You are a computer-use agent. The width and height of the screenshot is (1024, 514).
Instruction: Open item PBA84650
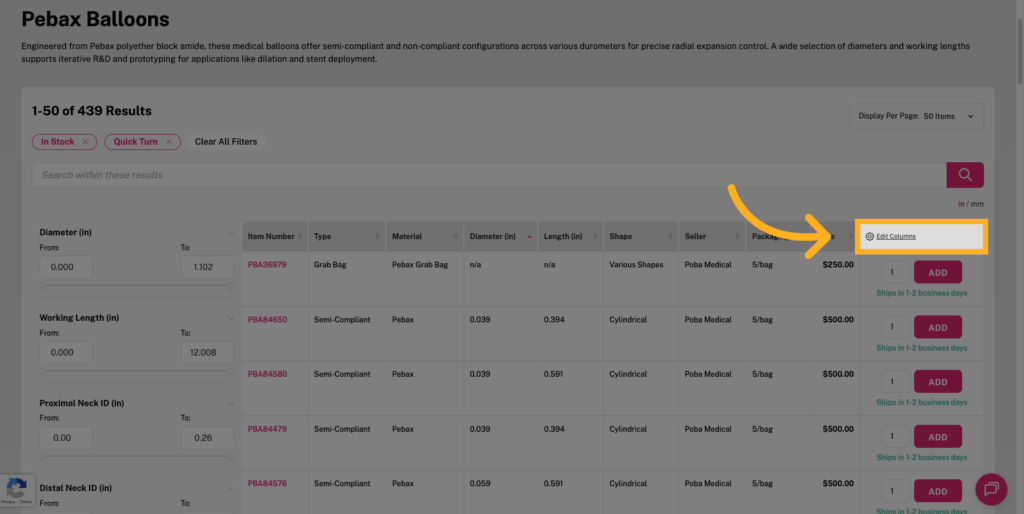[x=267, y=320]
